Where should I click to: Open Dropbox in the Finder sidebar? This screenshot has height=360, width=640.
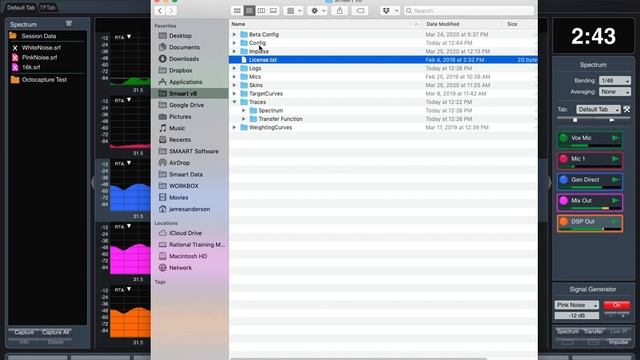point(180,70)
